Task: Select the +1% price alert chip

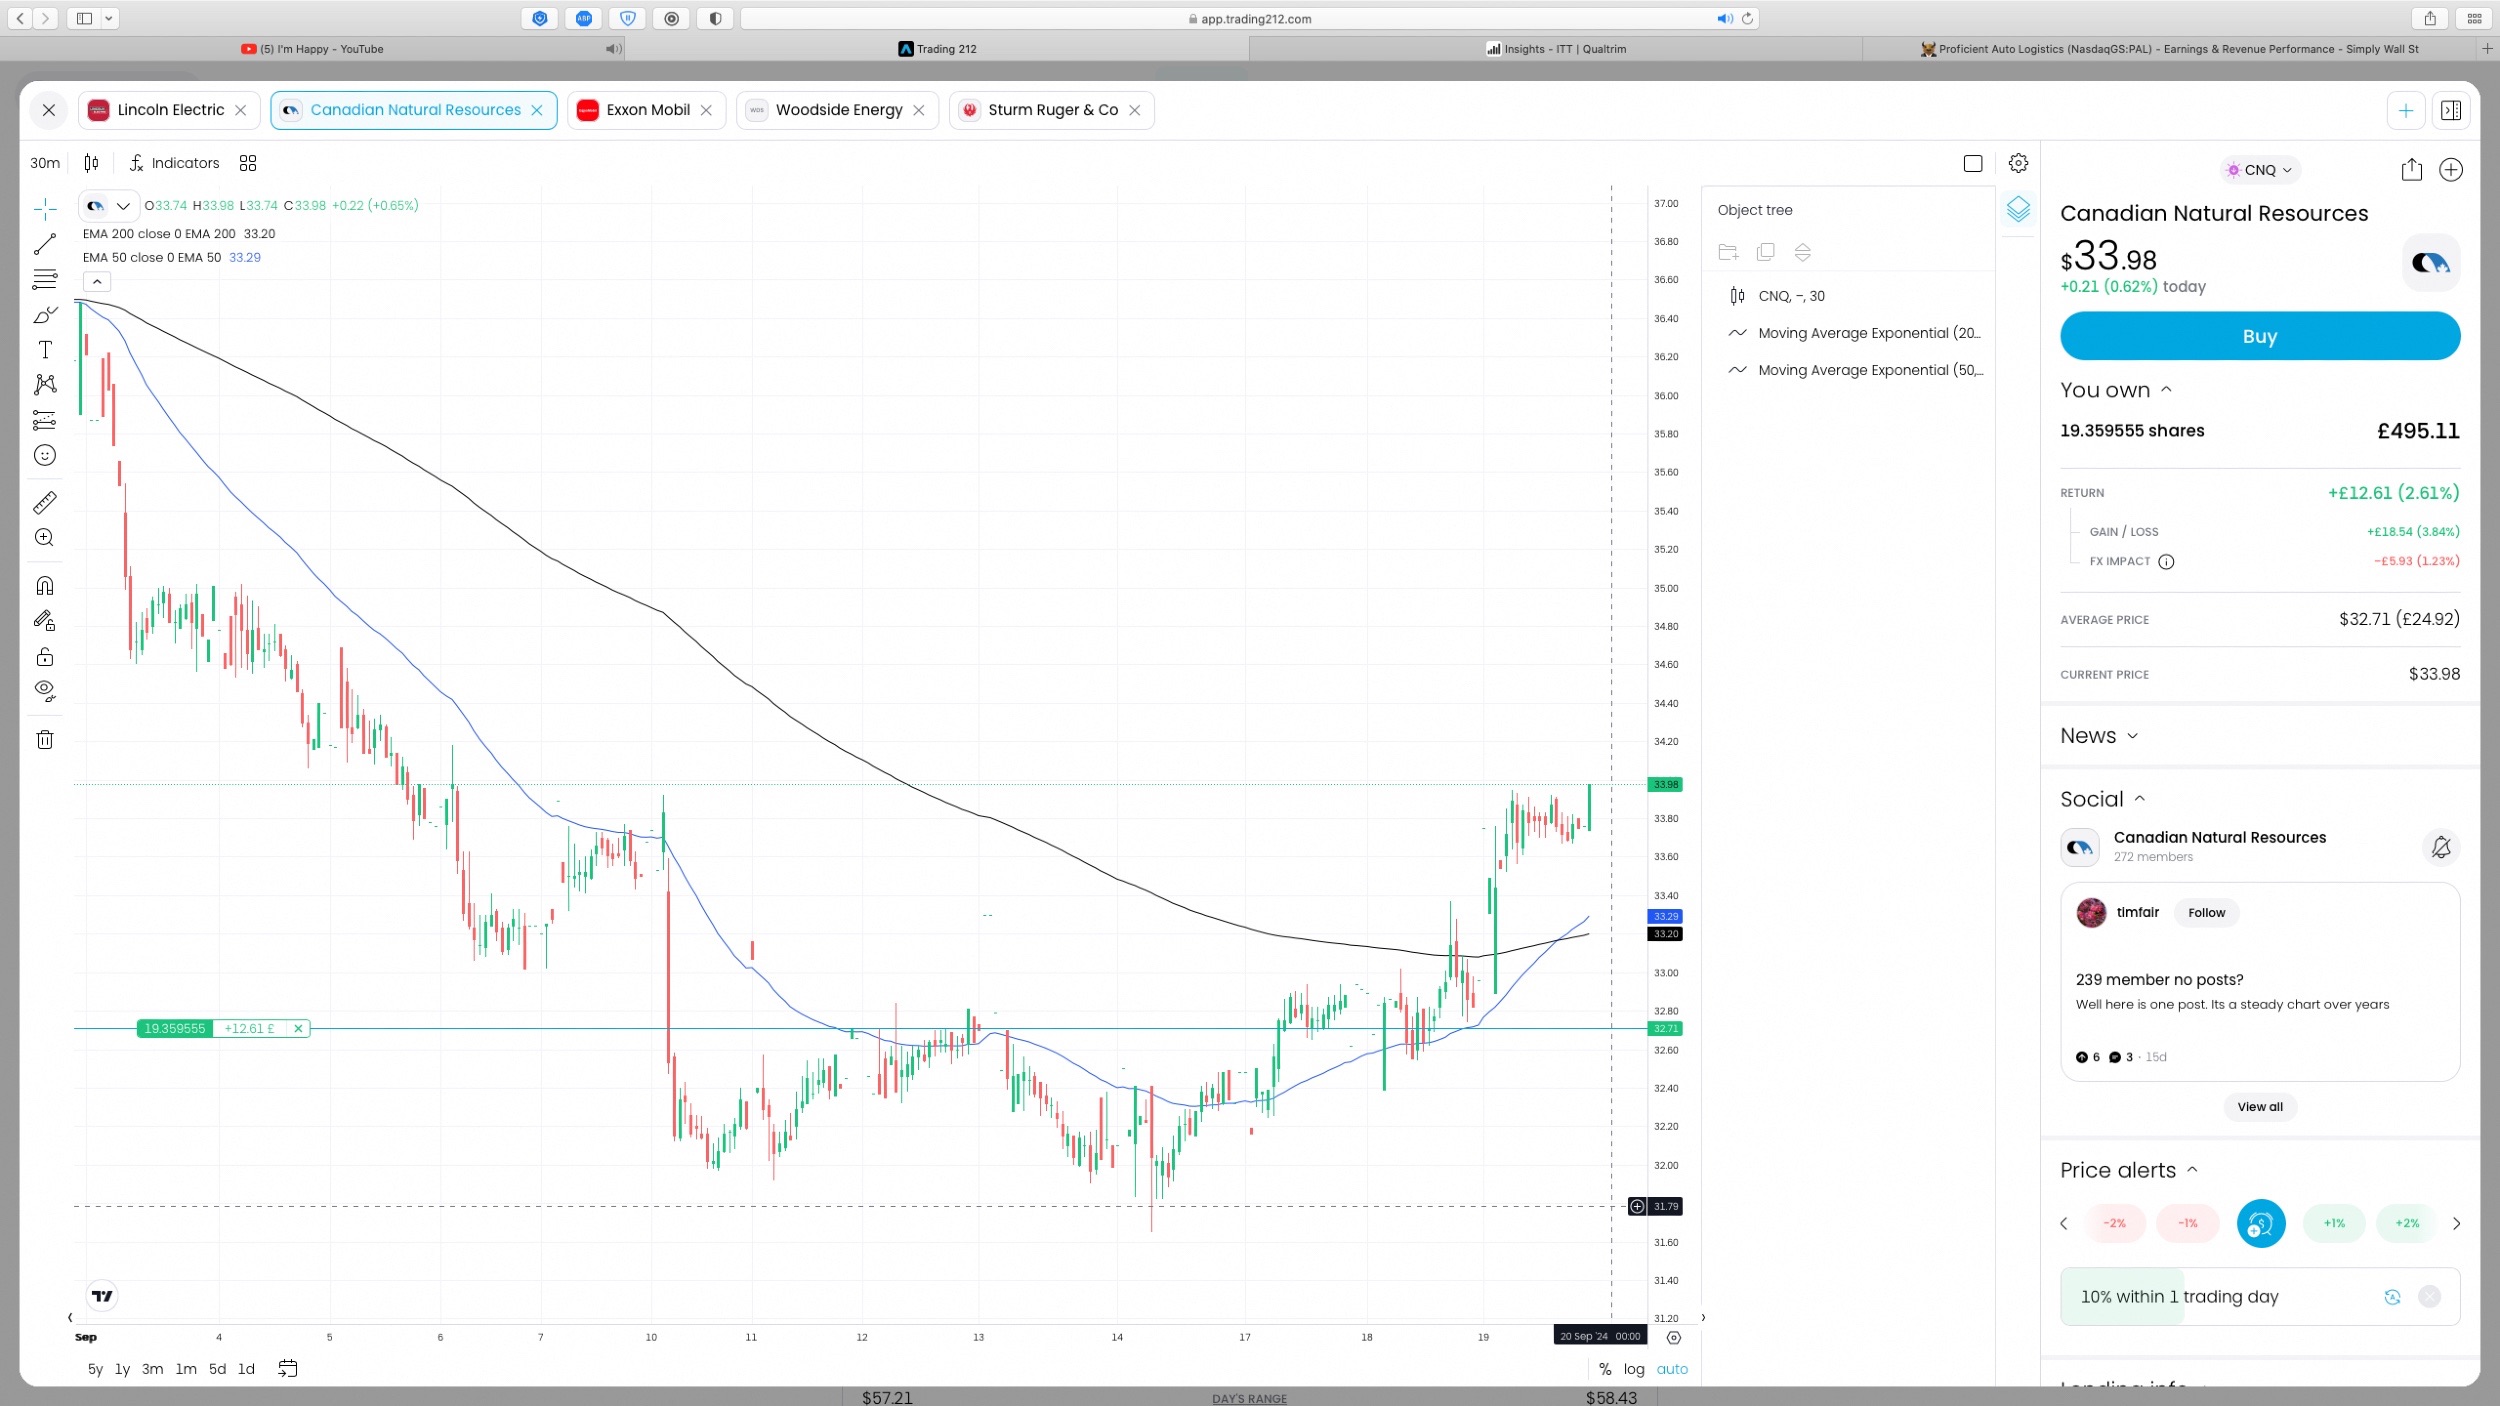Action: 2333,1223
